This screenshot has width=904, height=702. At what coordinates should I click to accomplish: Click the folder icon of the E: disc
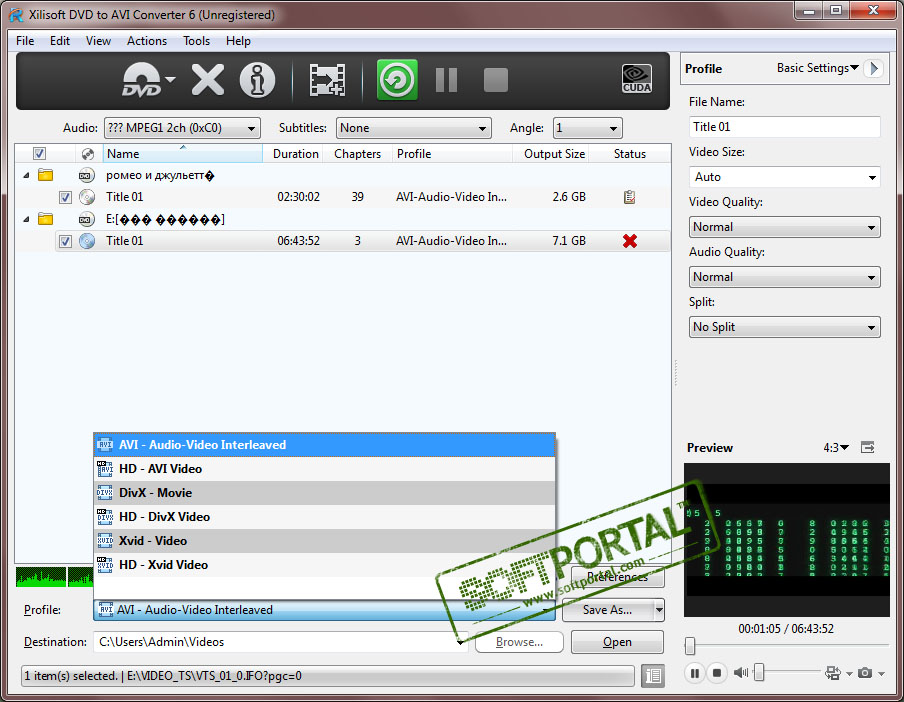(x=46, y=219)
